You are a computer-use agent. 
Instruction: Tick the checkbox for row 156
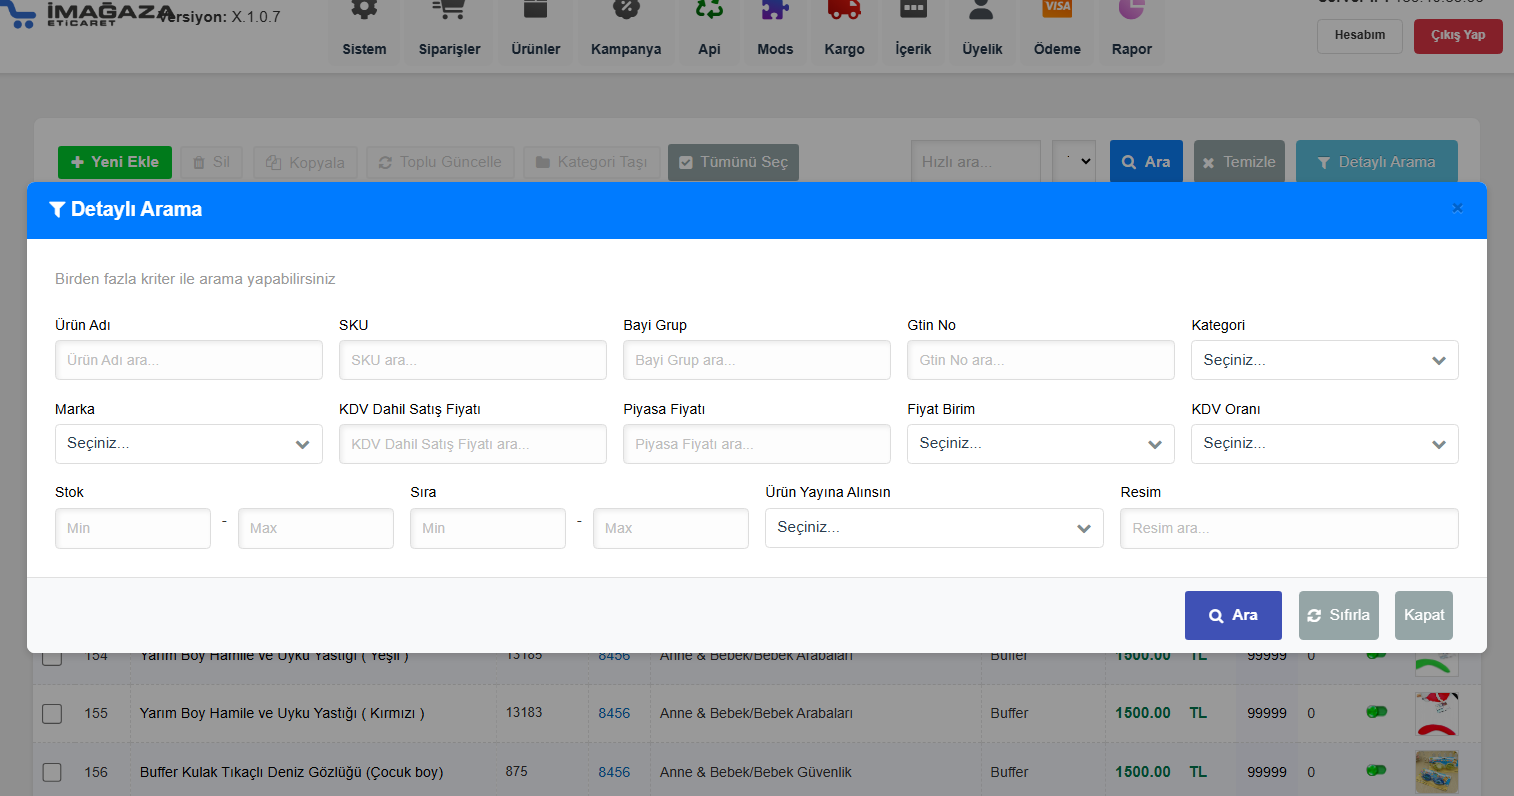[x=52, y=772]
